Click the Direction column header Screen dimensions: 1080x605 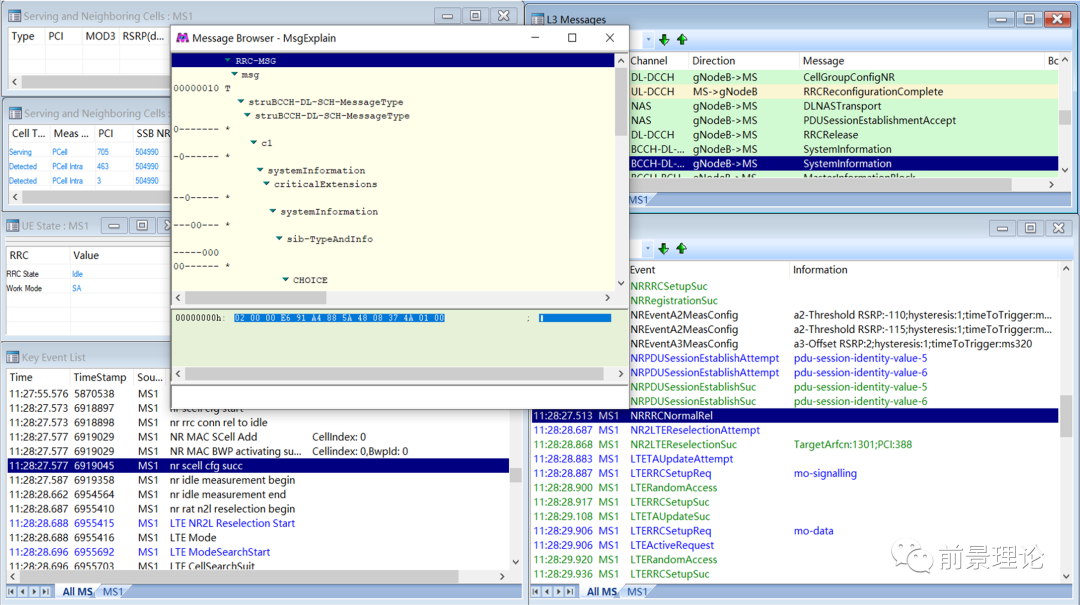pos(713,61)
